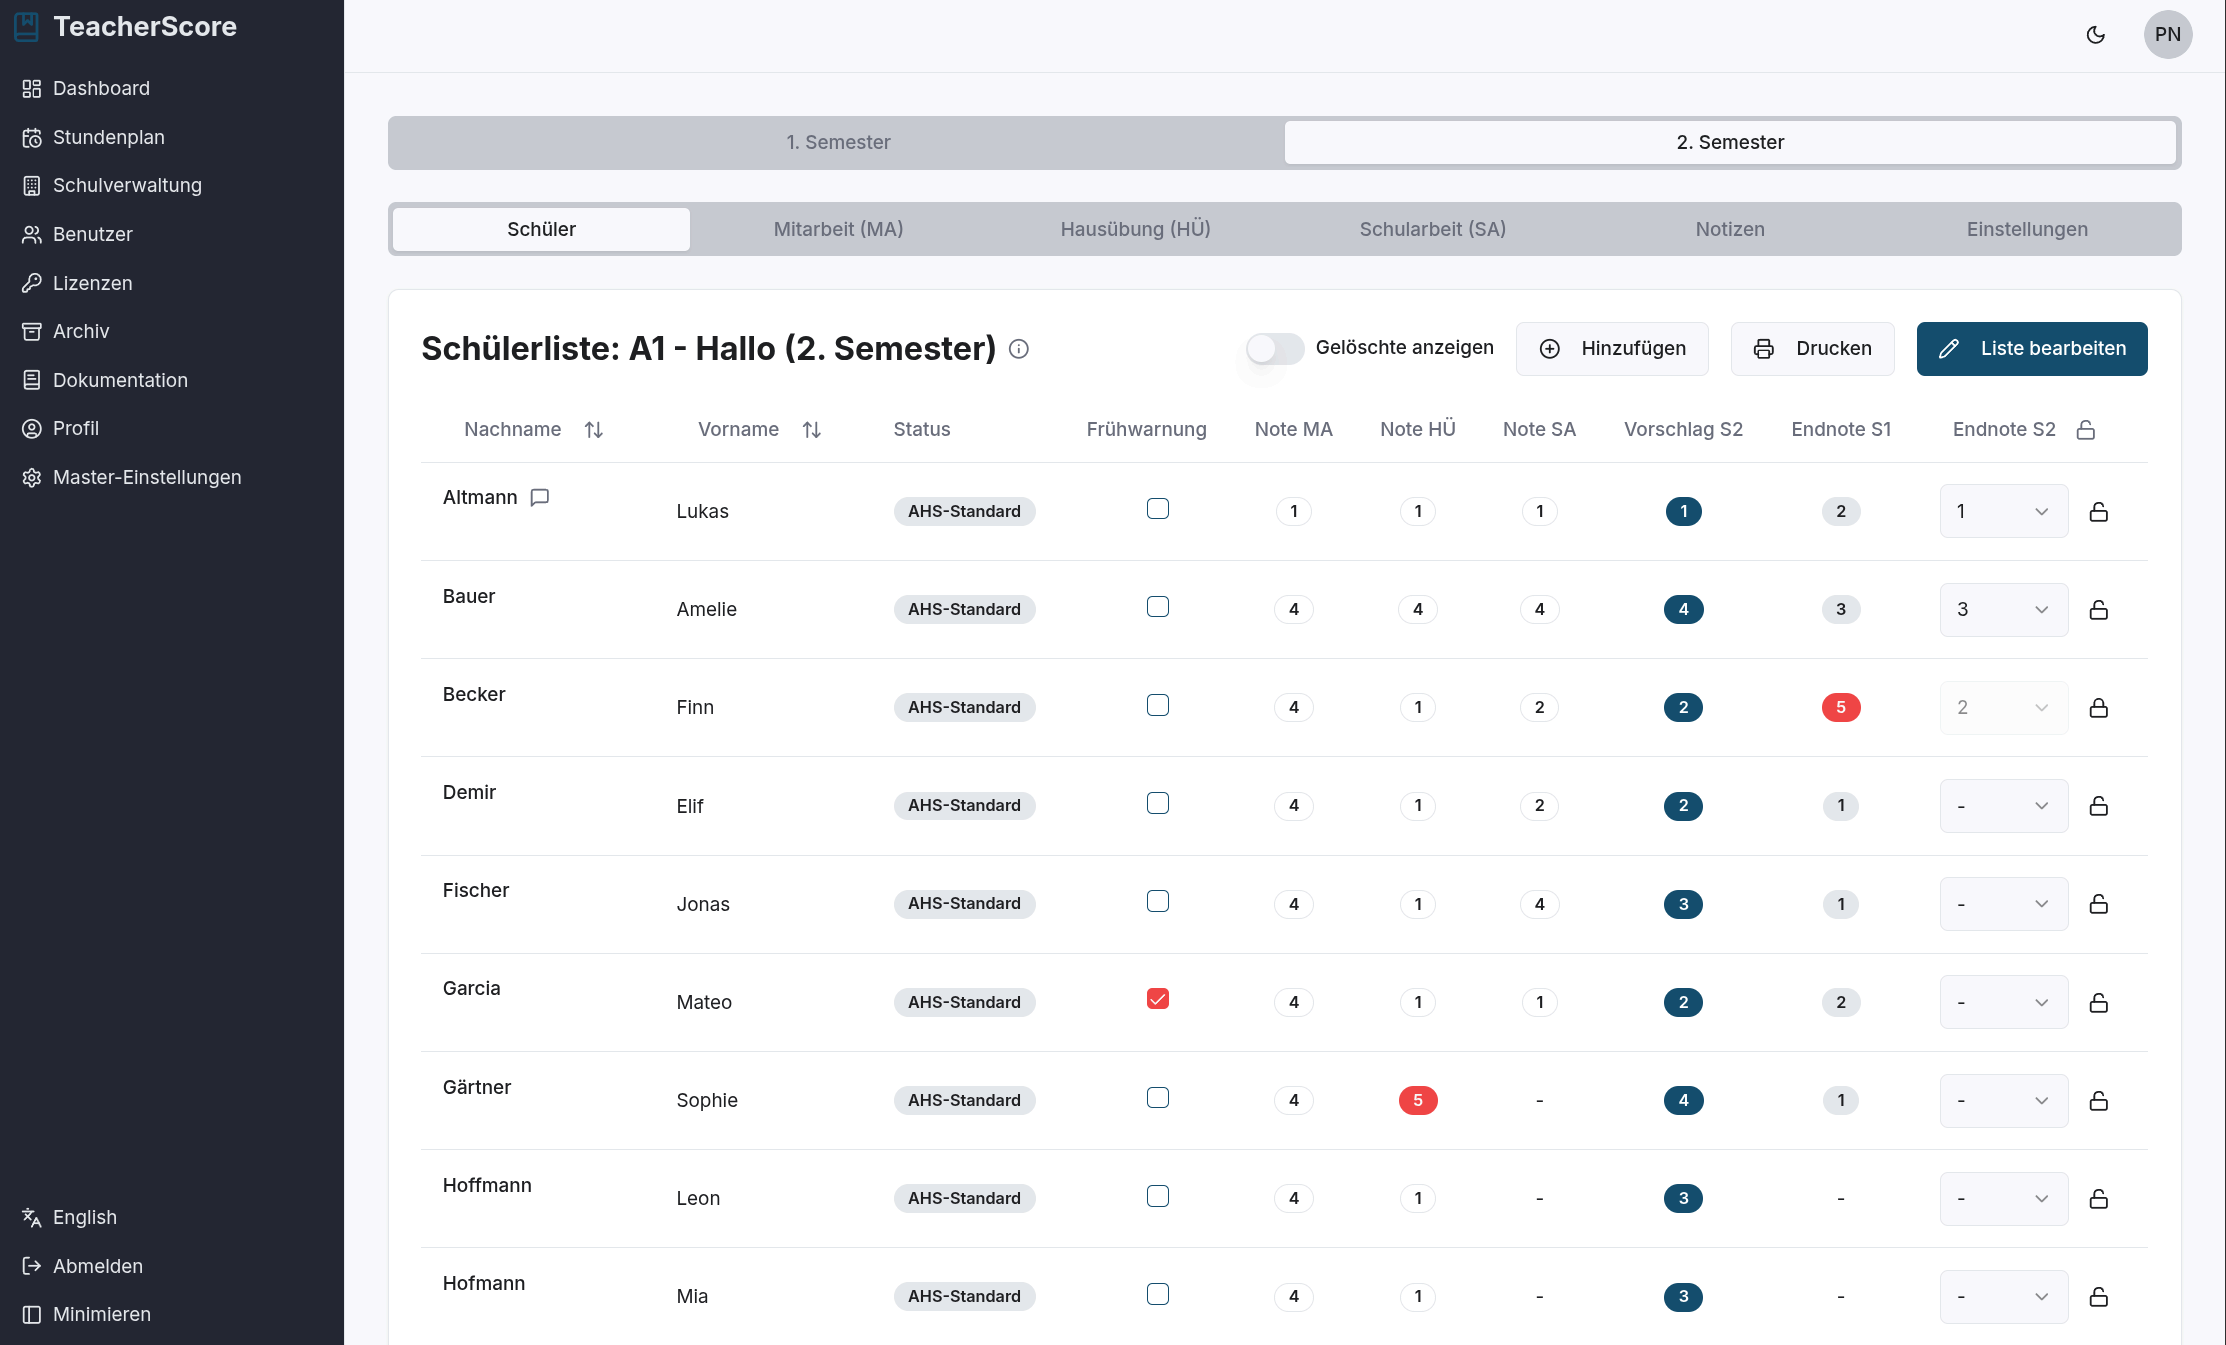The width and height of the screenshot is (2226, 1345).
Task: Check Frühwarnung for Gärtner Sophie
Action: coord(1158,1098)
